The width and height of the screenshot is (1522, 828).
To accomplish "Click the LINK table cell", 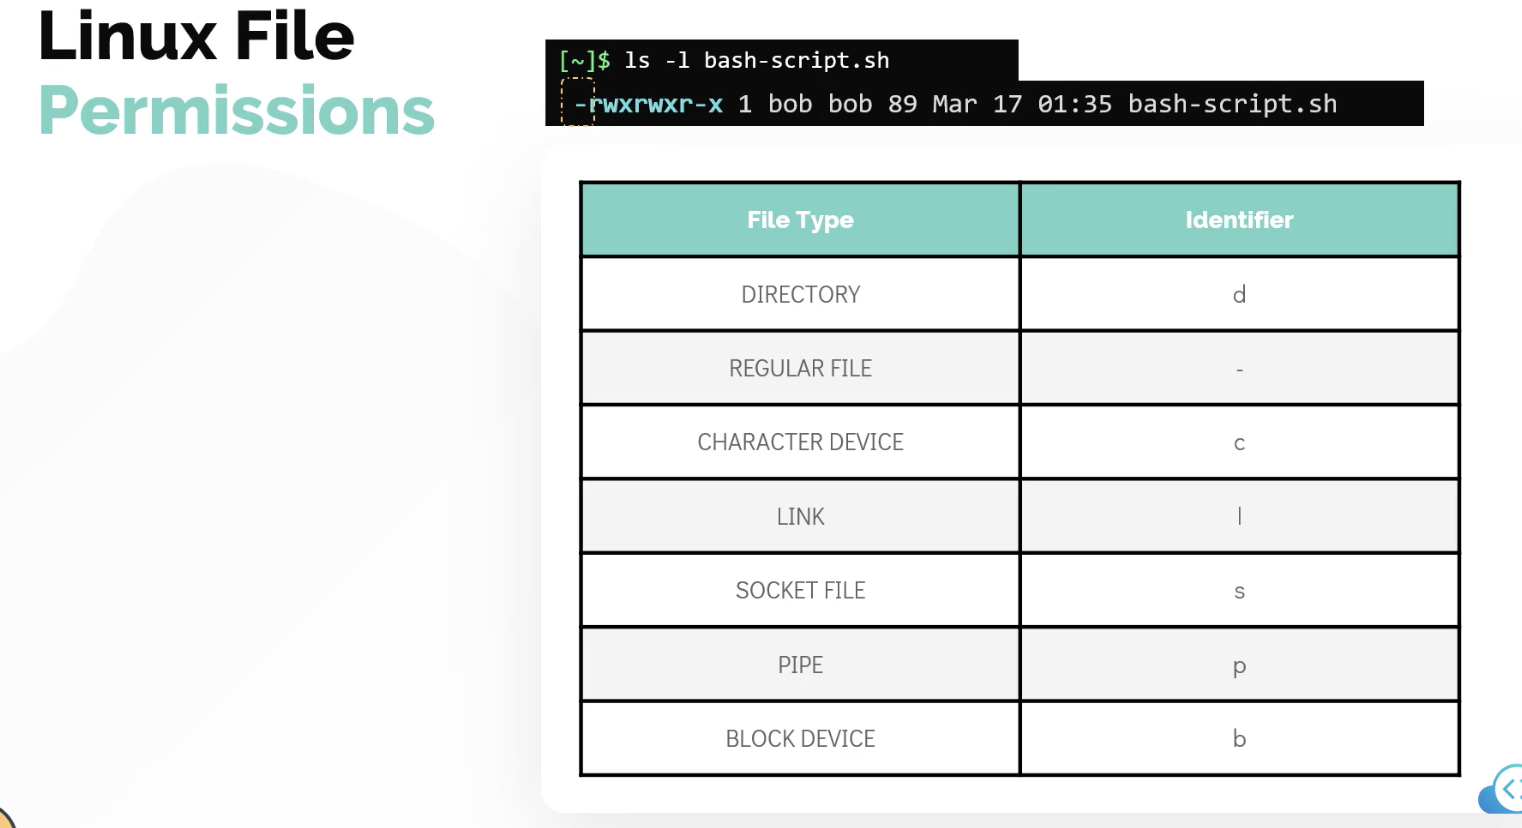I will pos(800,516).
